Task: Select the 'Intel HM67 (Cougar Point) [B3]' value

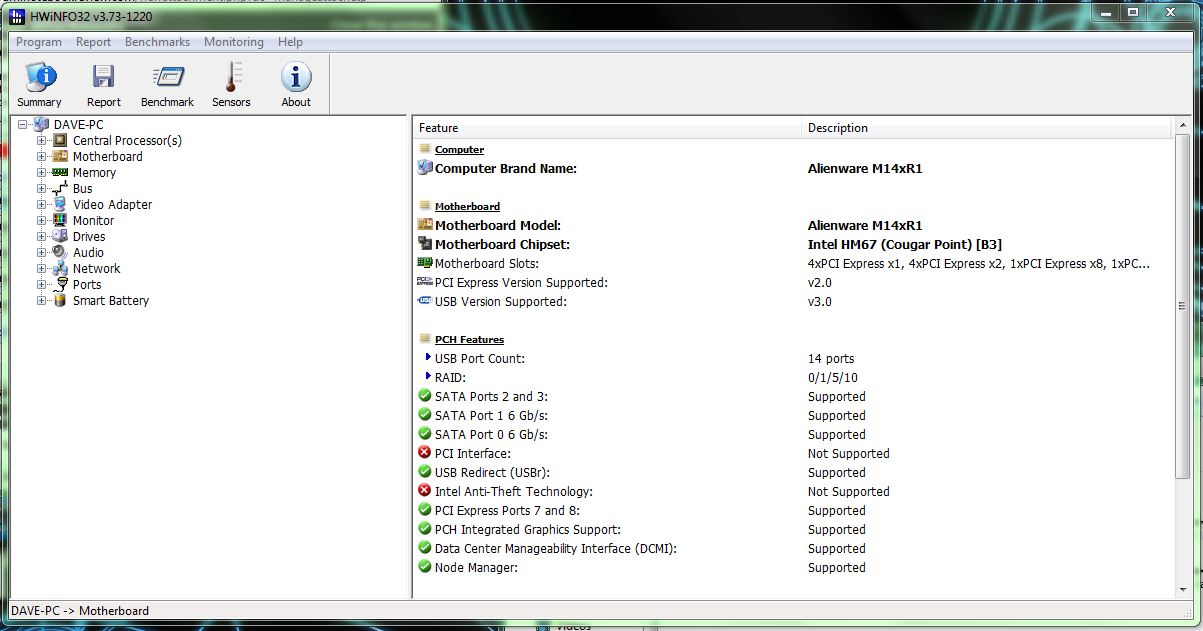Action: [x=905, y=244]
